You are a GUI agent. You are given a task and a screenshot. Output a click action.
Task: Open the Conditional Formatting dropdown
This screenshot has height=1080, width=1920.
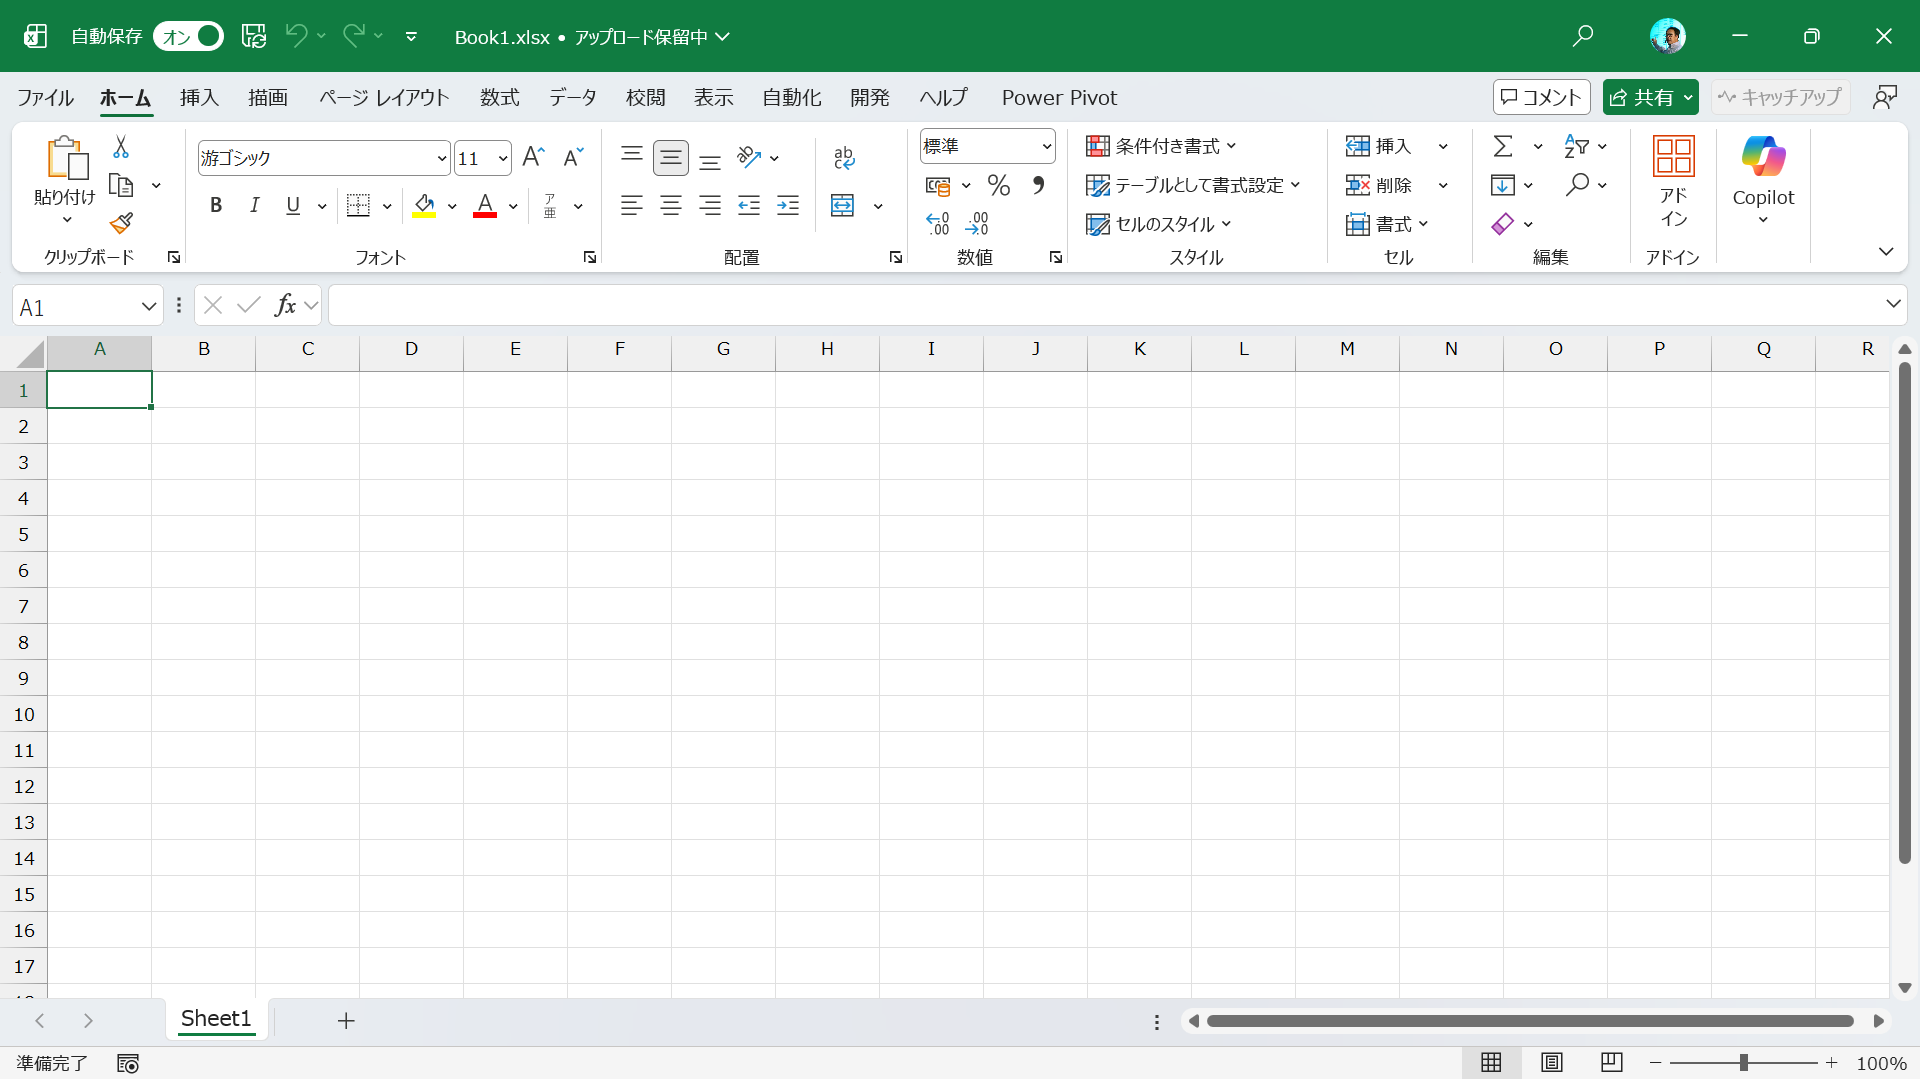(x=1161, y=147)
